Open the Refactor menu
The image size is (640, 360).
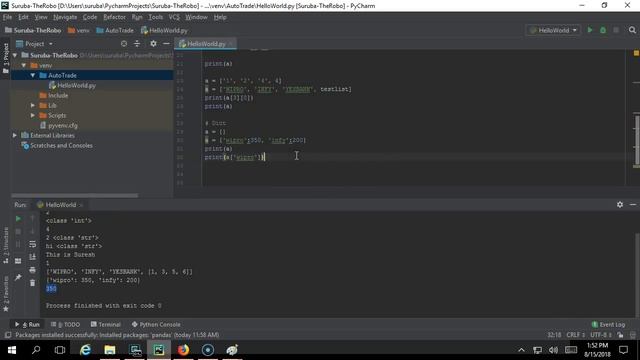click(x=114, y=17)
